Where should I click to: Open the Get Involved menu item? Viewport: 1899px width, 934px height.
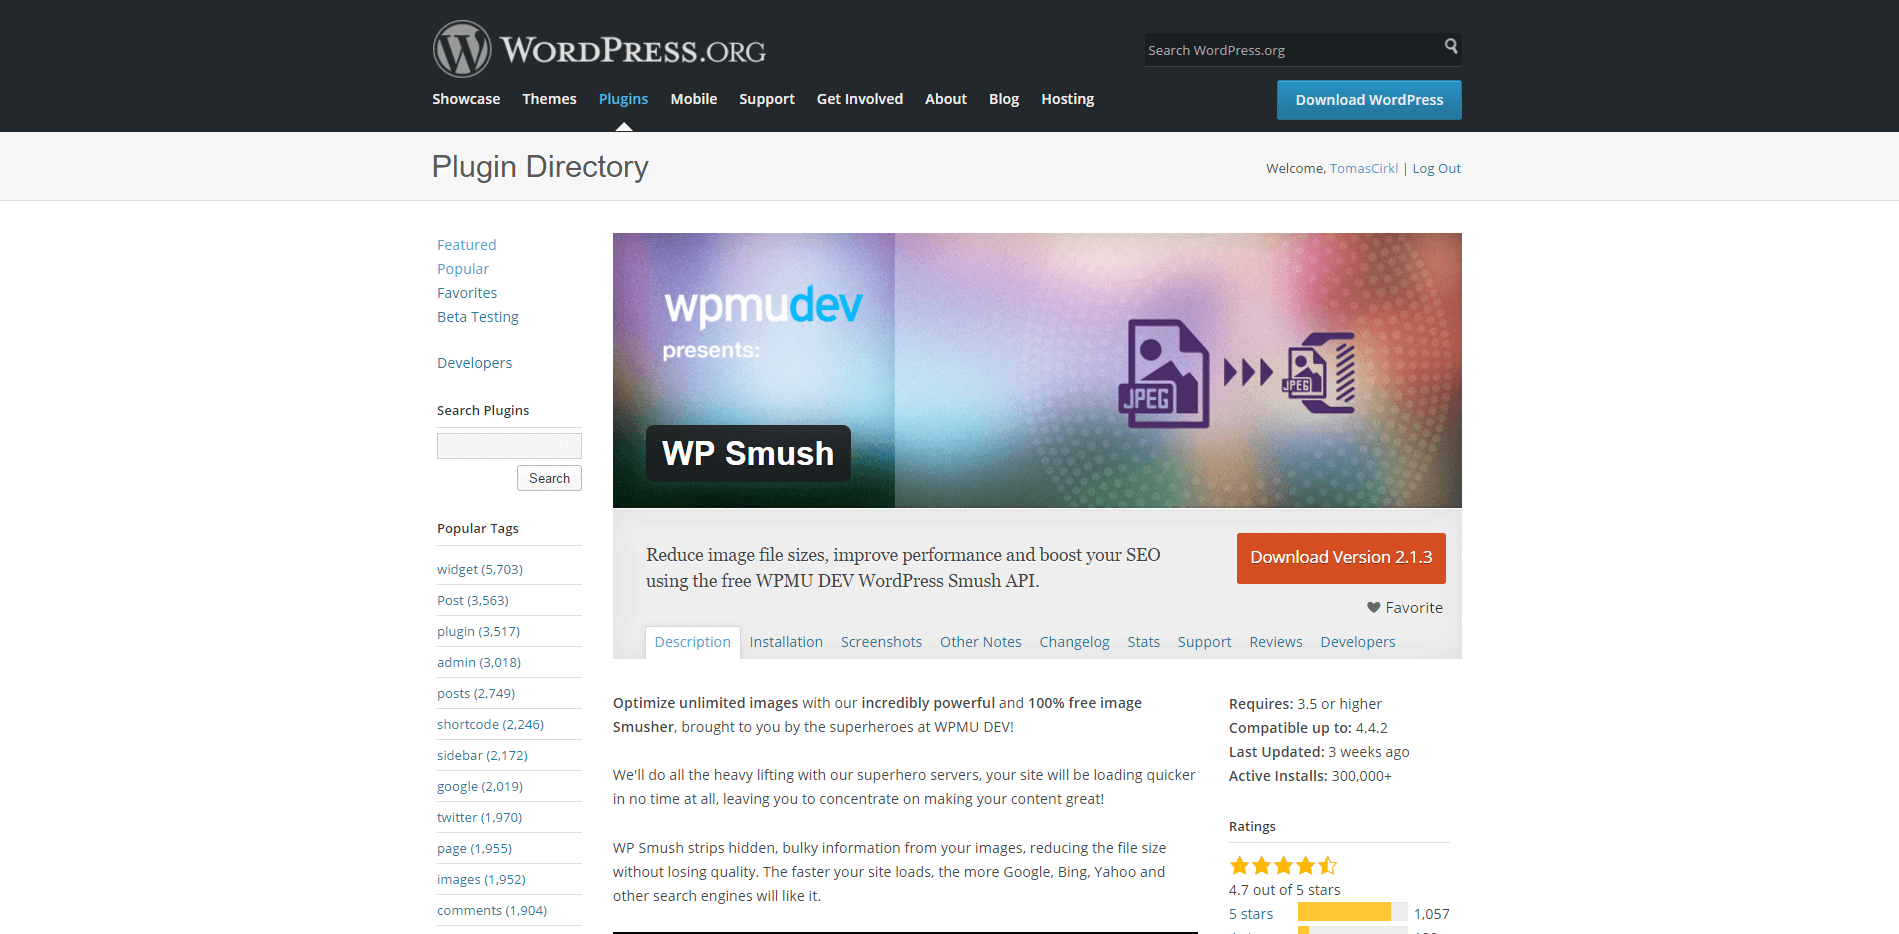(x=860, y=99)
